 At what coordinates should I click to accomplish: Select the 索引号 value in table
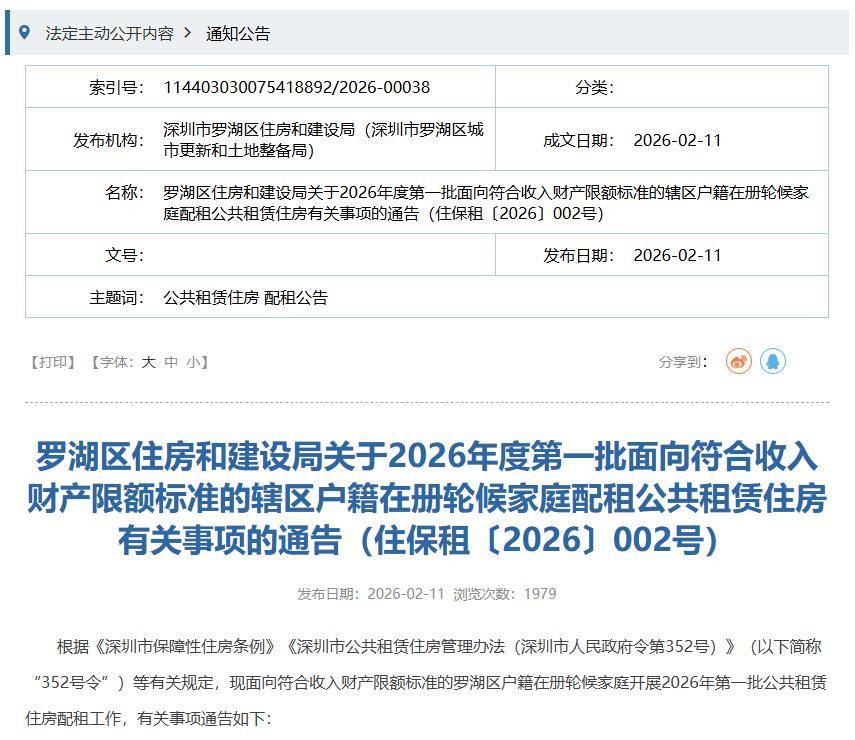tap(296, 87)
